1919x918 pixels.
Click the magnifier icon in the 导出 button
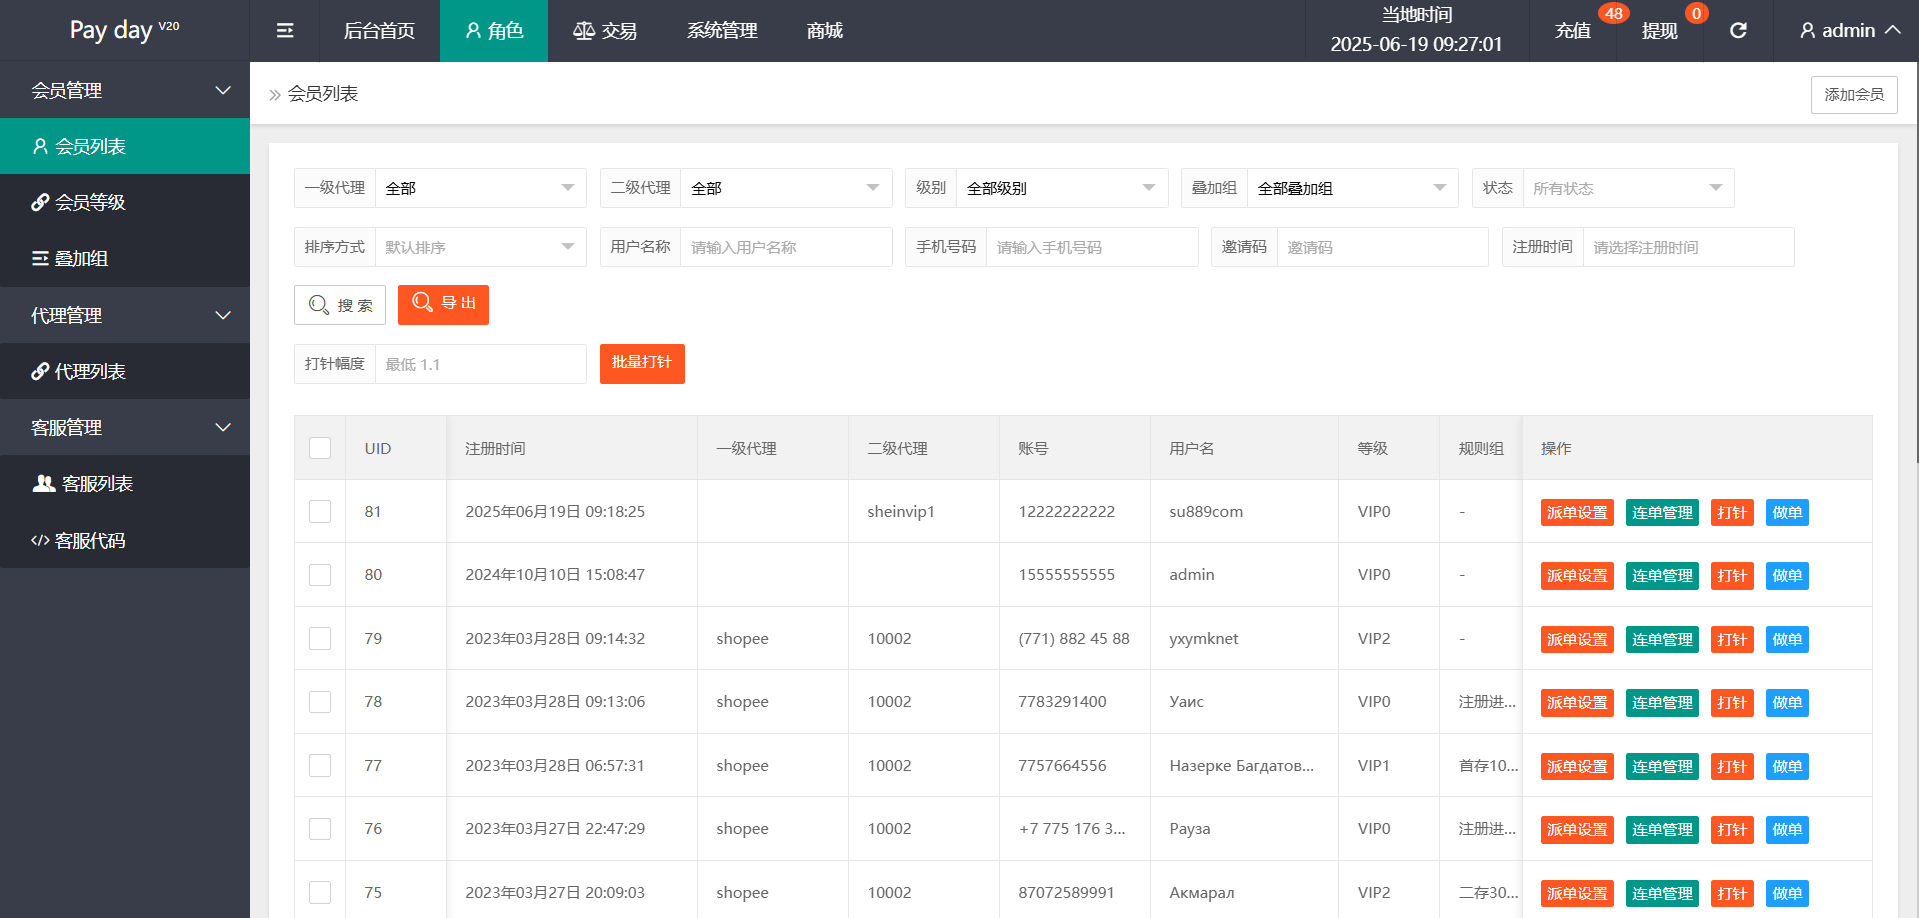[x=422, y=302]
